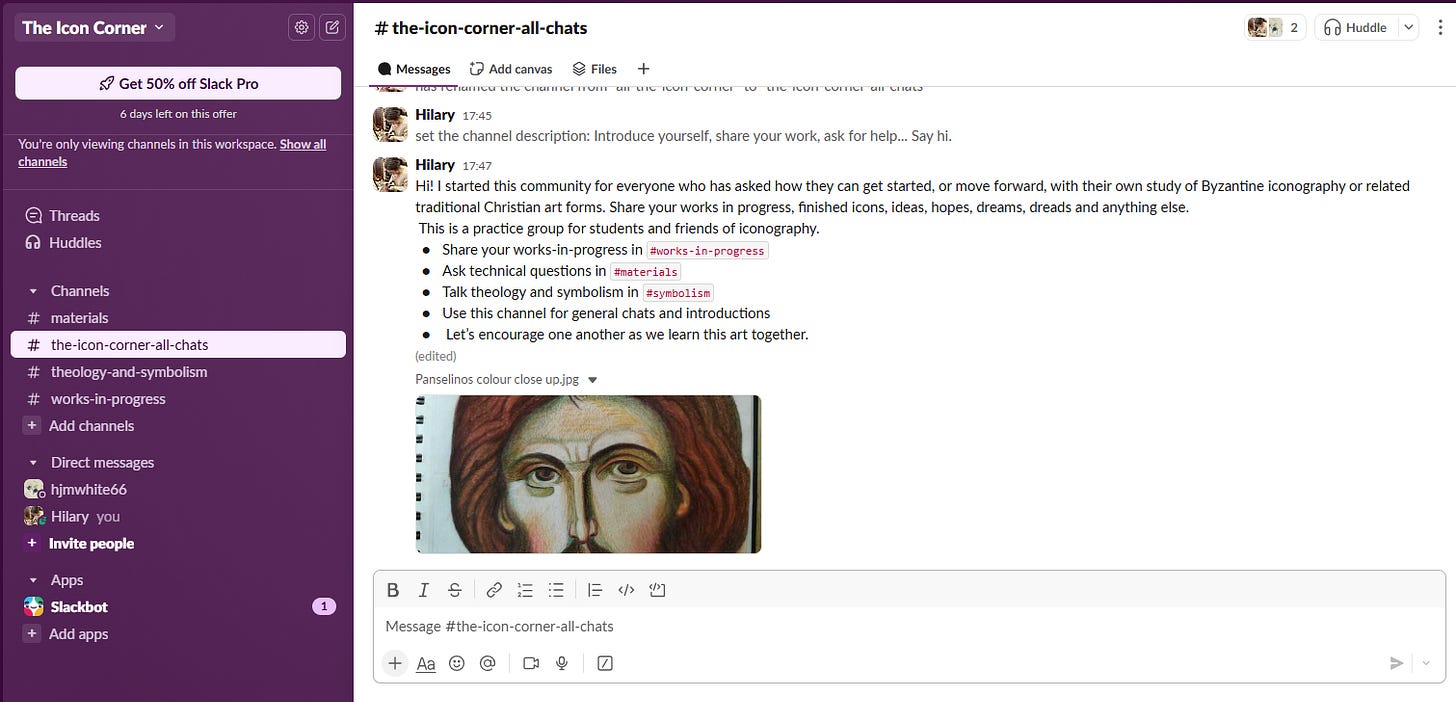The width and height of the screenshot is (1456, 702).
Task: Open send options dropdown beside send arrow
Action: coord(1426,663)
